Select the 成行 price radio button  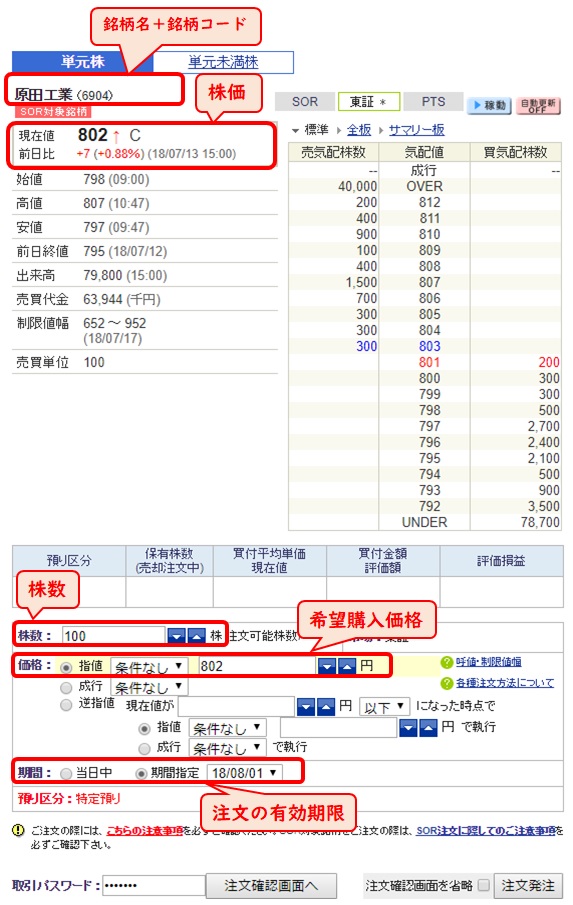(x=66, y=687)
